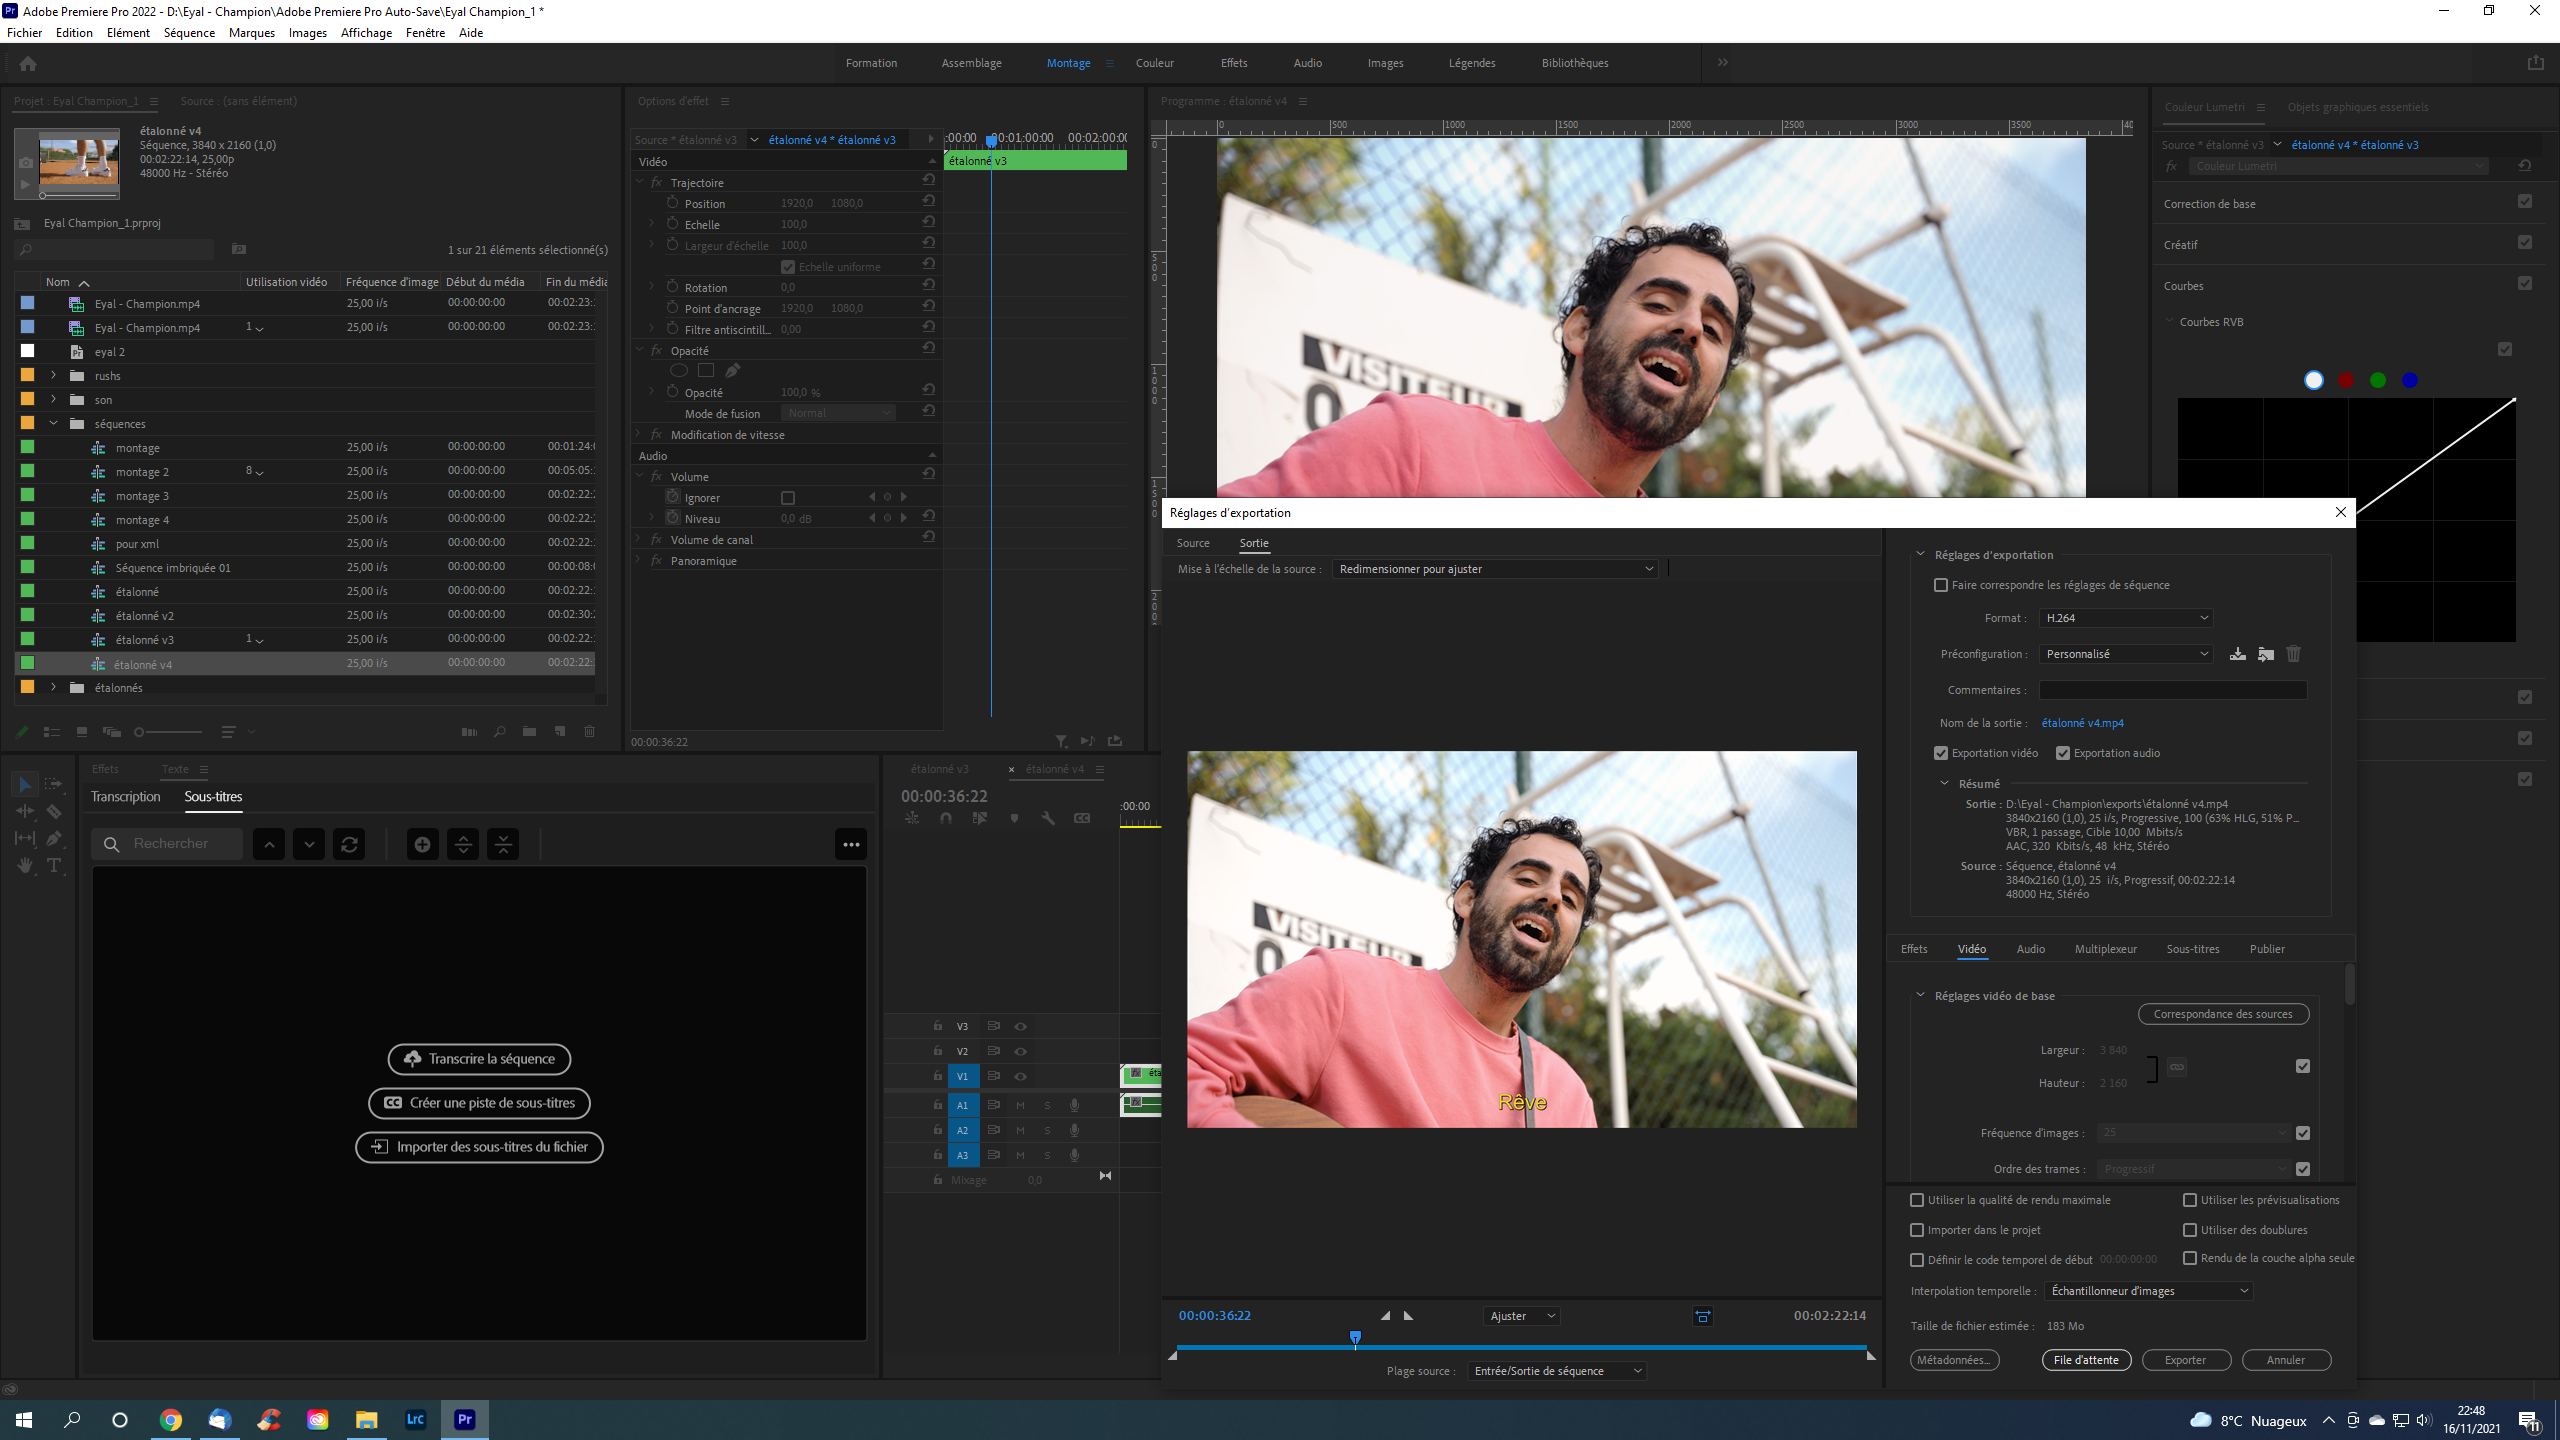The image size is (2560, 1440).
Task: Select the Razor tool in the toolbox
Action: (x=54, y=811)
